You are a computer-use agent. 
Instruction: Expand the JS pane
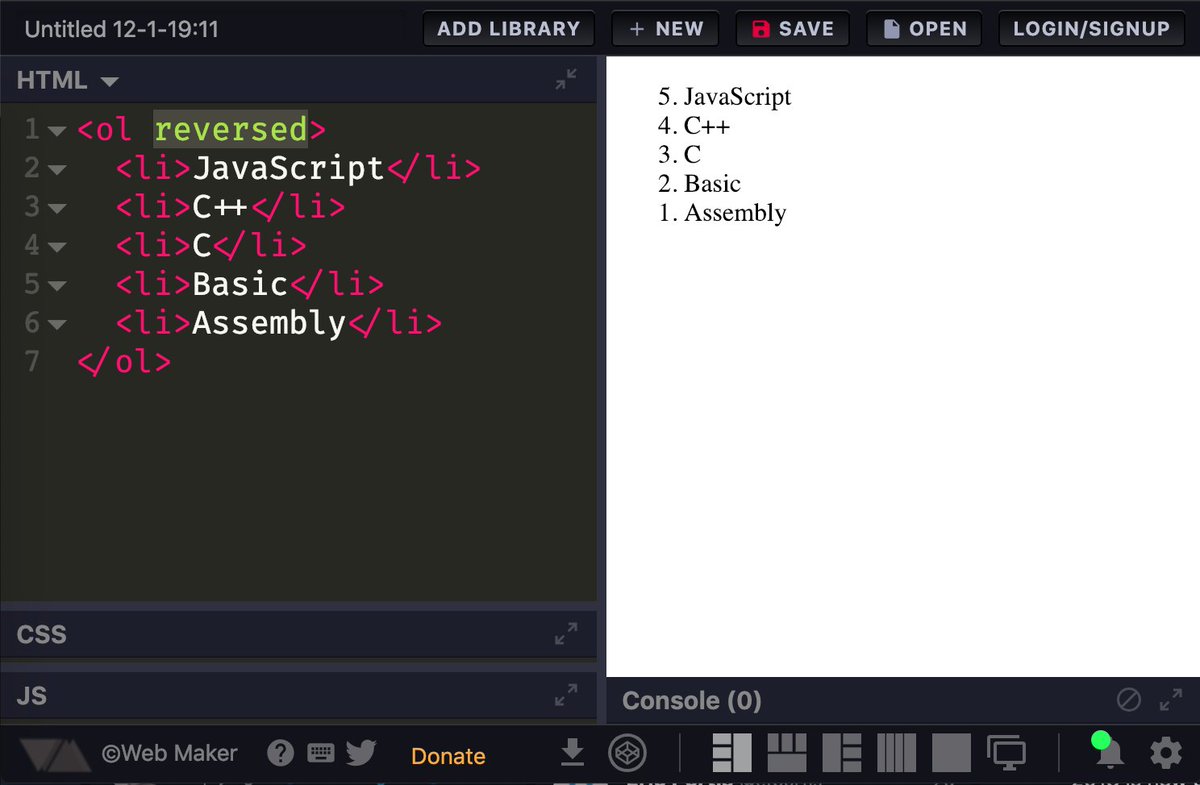[x=567, y=694]
